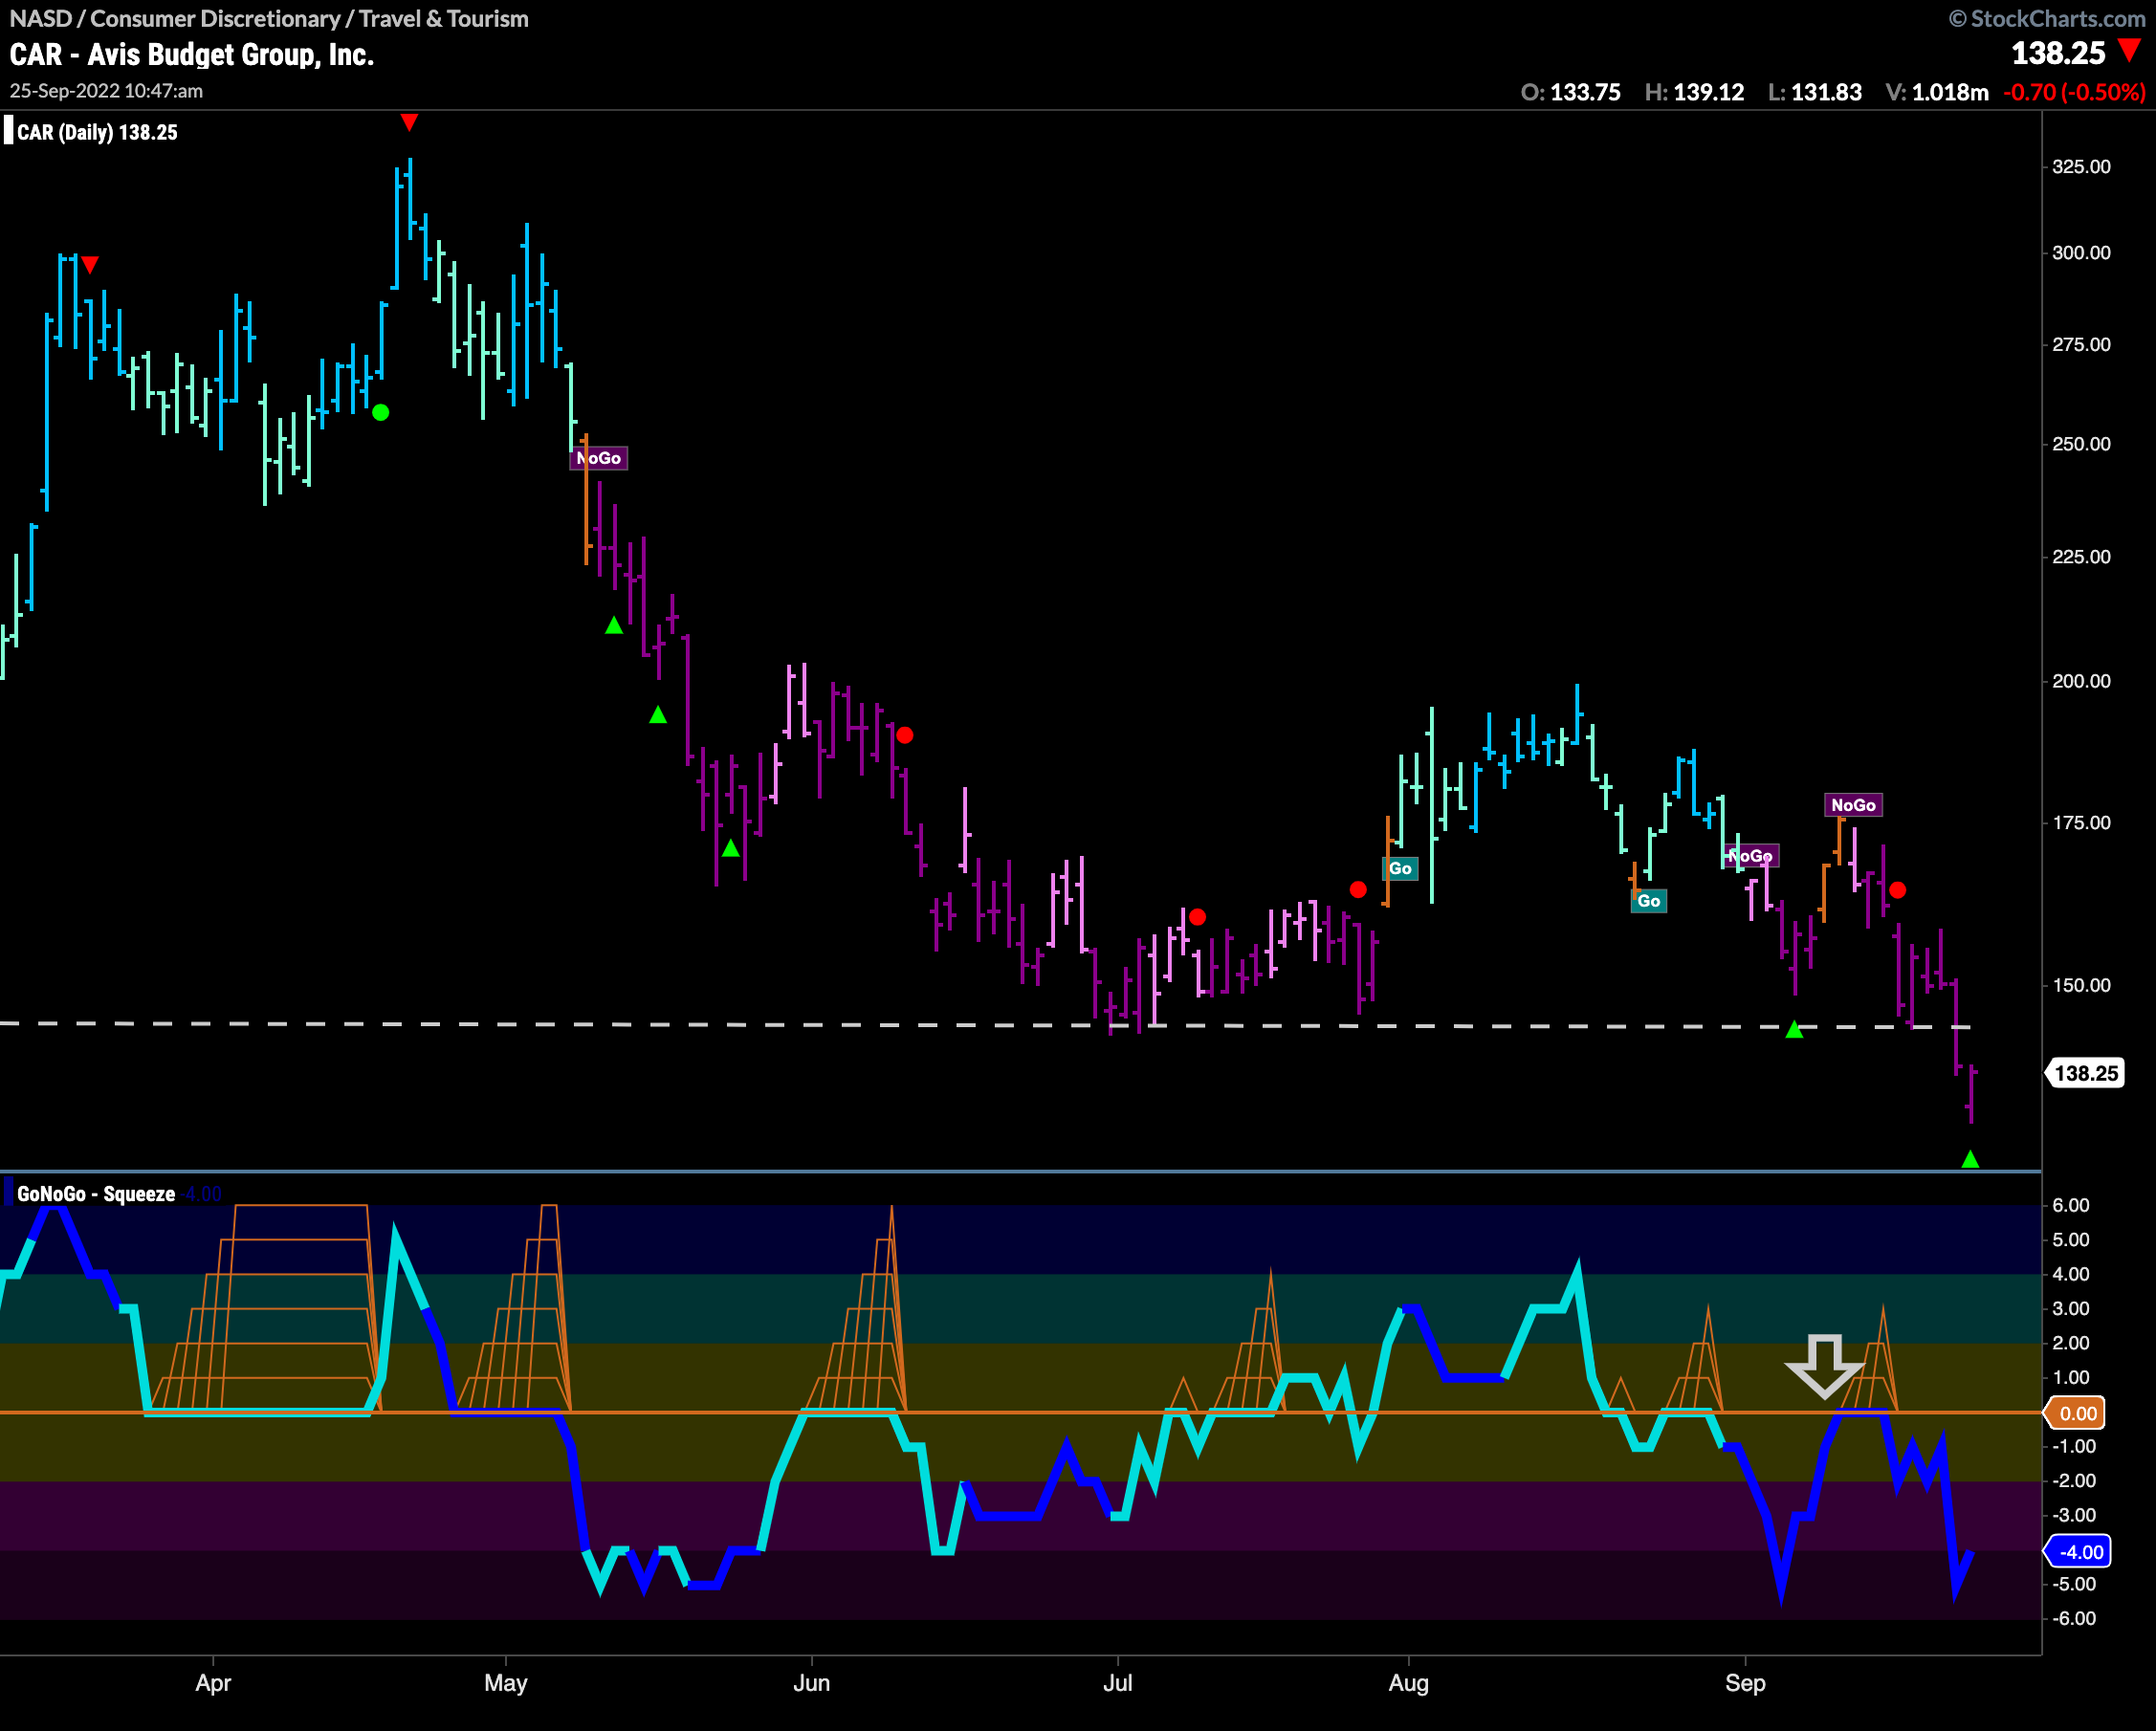
Task: Click the blue legend marker beside GoNoGo - Squeeze
Action: coord(8,1193)
